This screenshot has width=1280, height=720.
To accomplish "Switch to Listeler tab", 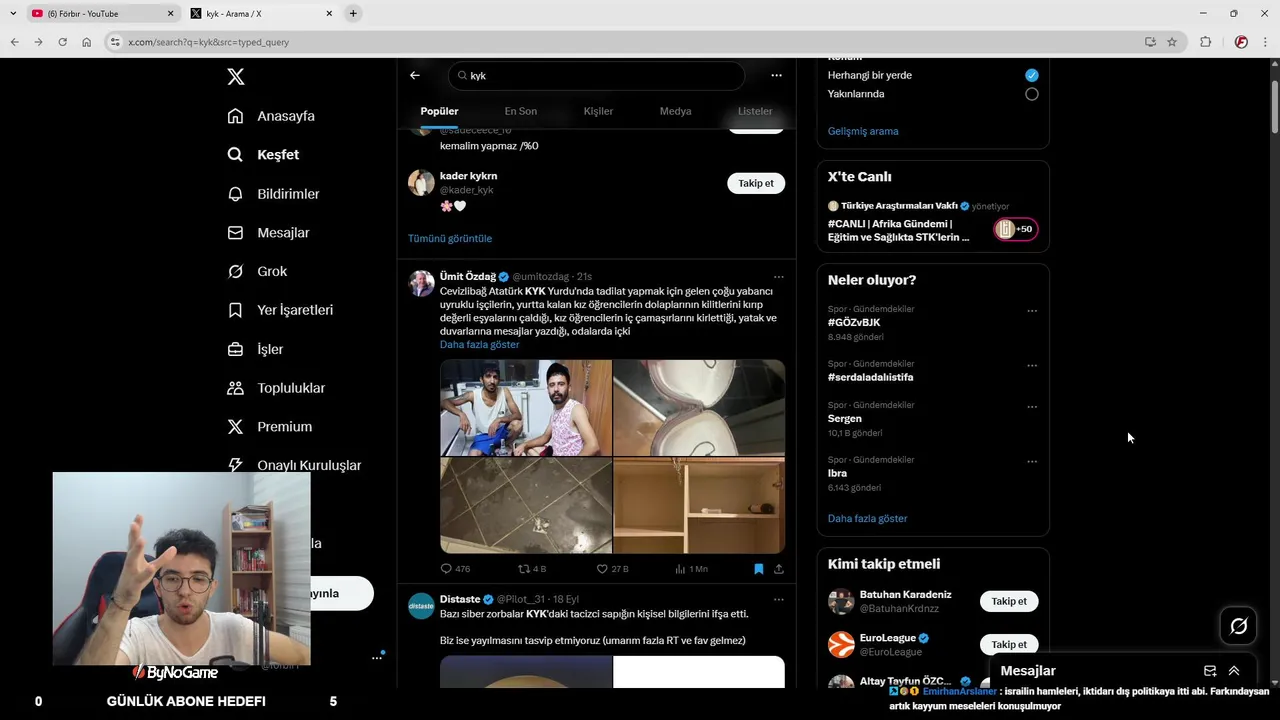I will coord(755,111).
